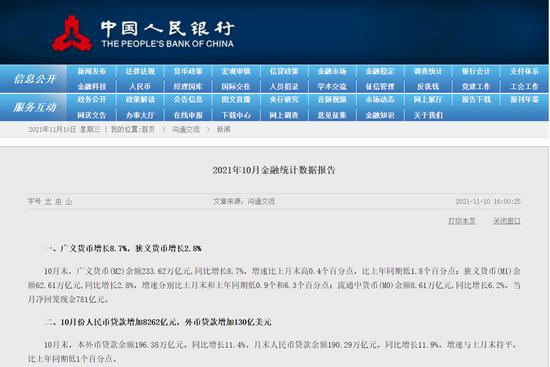This screenshot has width=550, height=367.
Task: Click the People's Bank of China red logo
Action: point(72,34)
